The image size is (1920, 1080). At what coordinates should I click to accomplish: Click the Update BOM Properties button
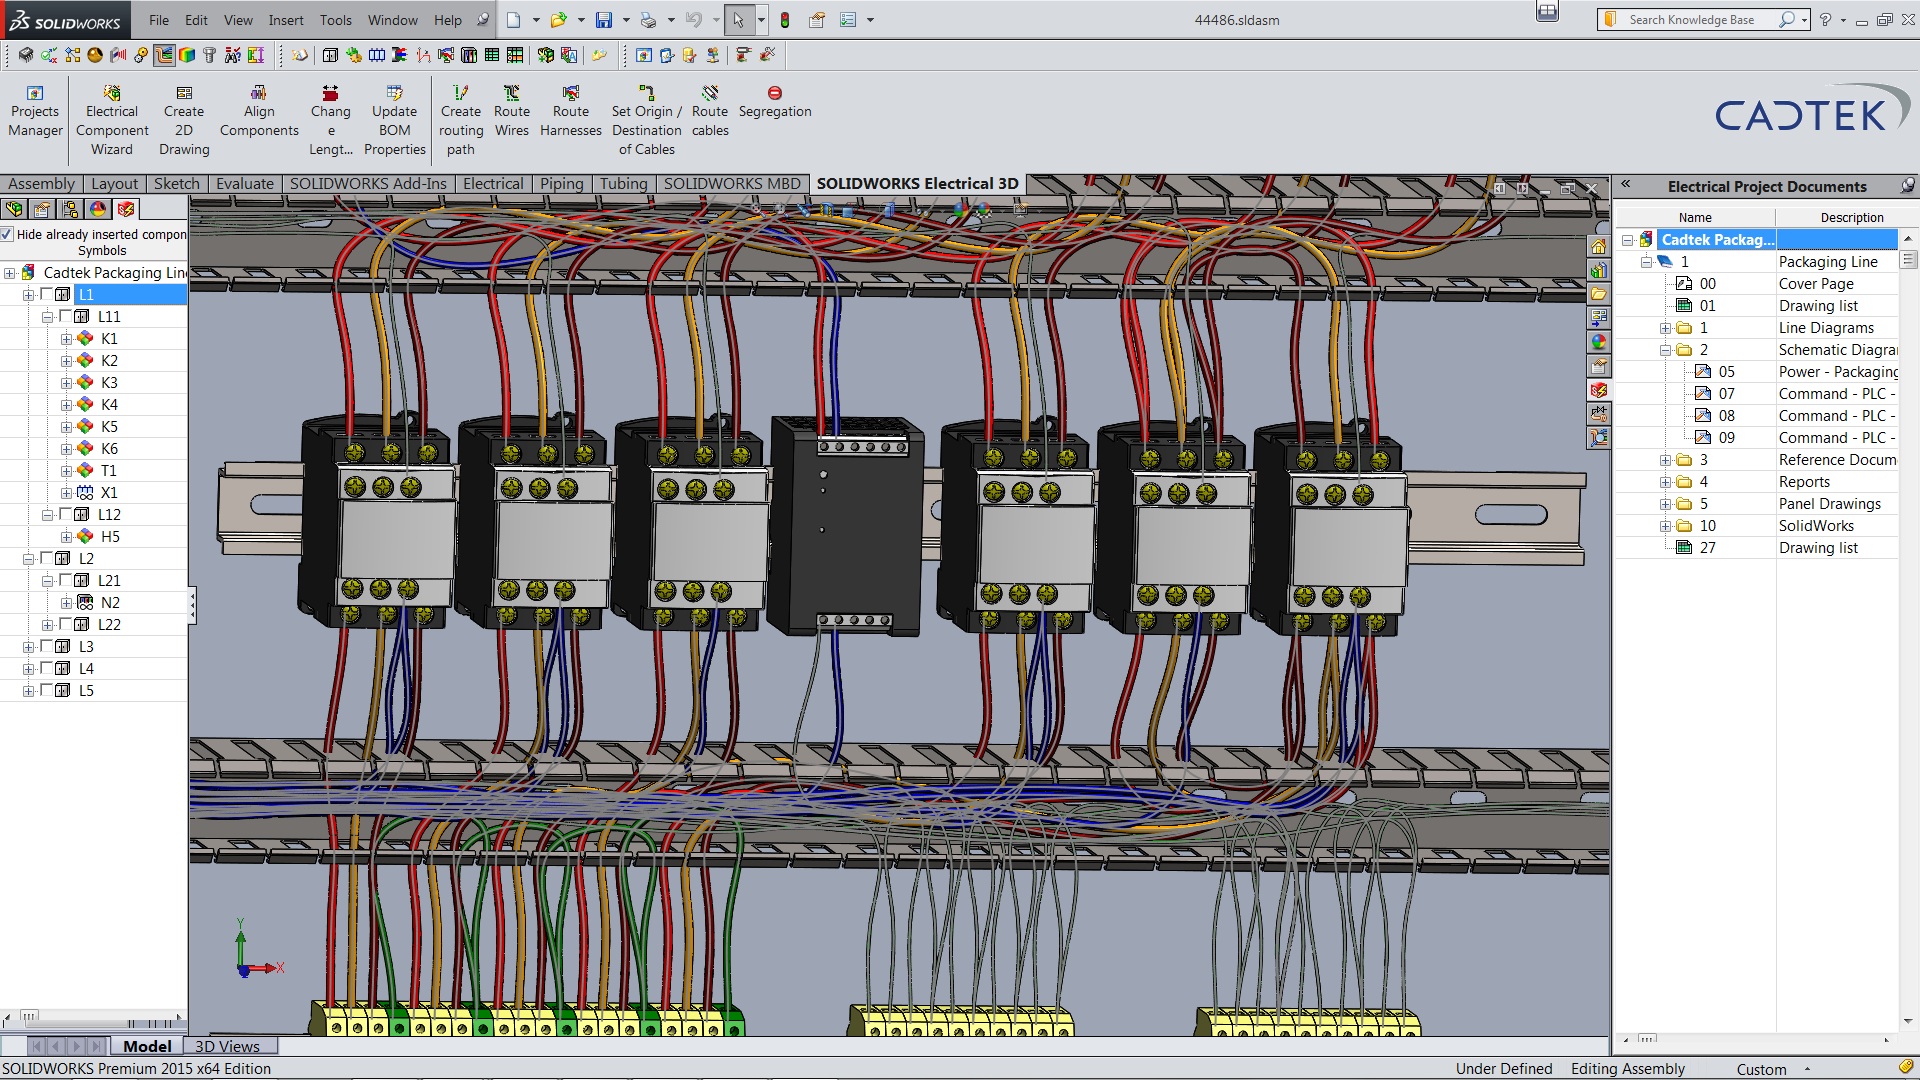[x=394, y=118]
